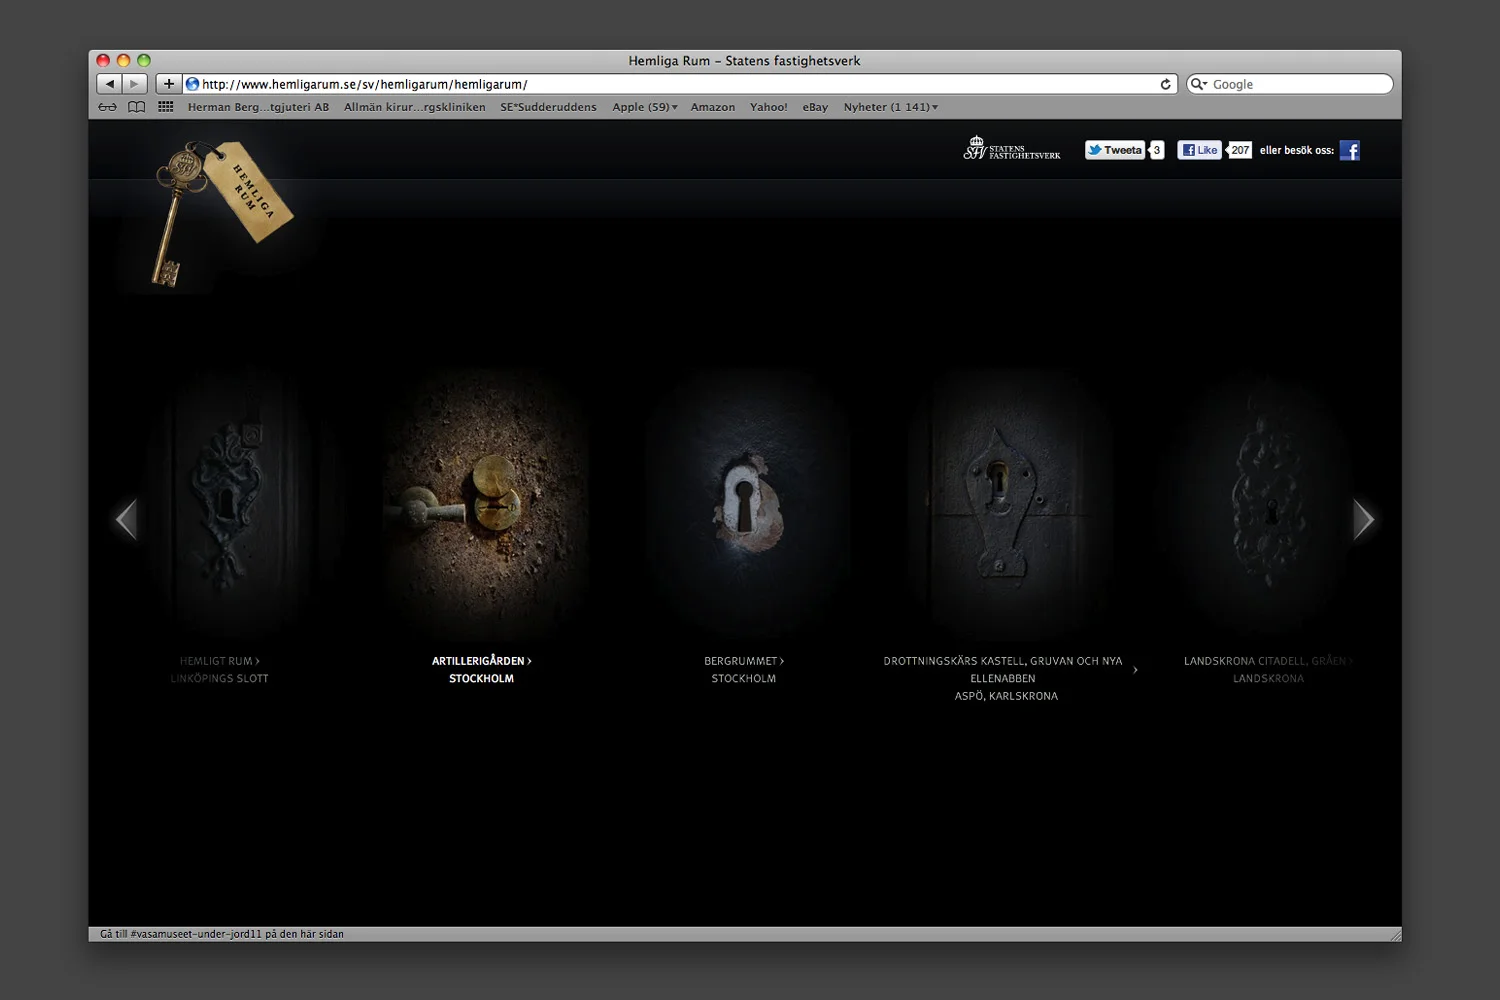Open the Amazon bookmark
This screenshot has width=1500, height=1000.
tap(713, 107)
